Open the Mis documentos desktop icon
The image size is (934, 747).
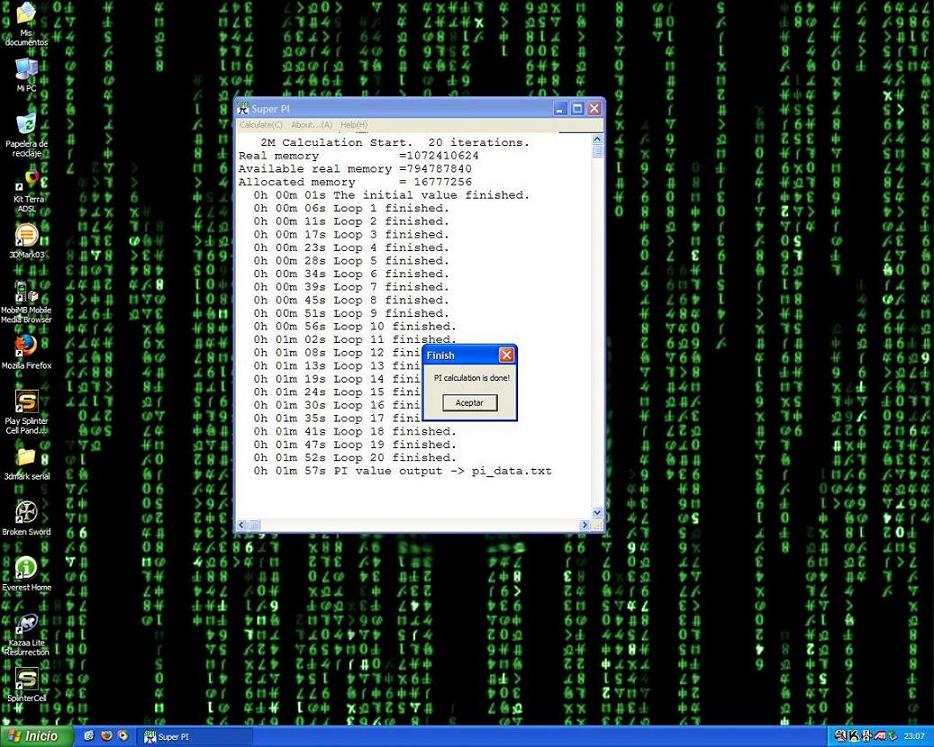coord(26,24)
